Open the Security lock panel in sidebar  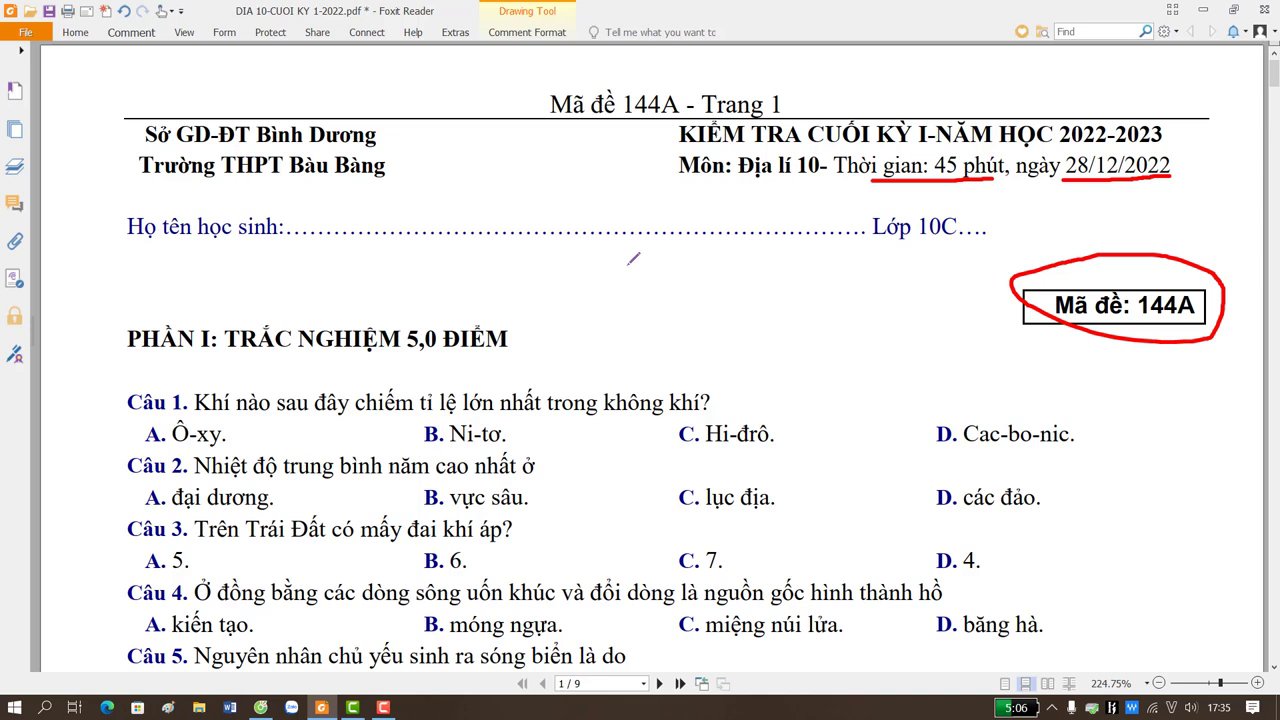coord(15,316)
